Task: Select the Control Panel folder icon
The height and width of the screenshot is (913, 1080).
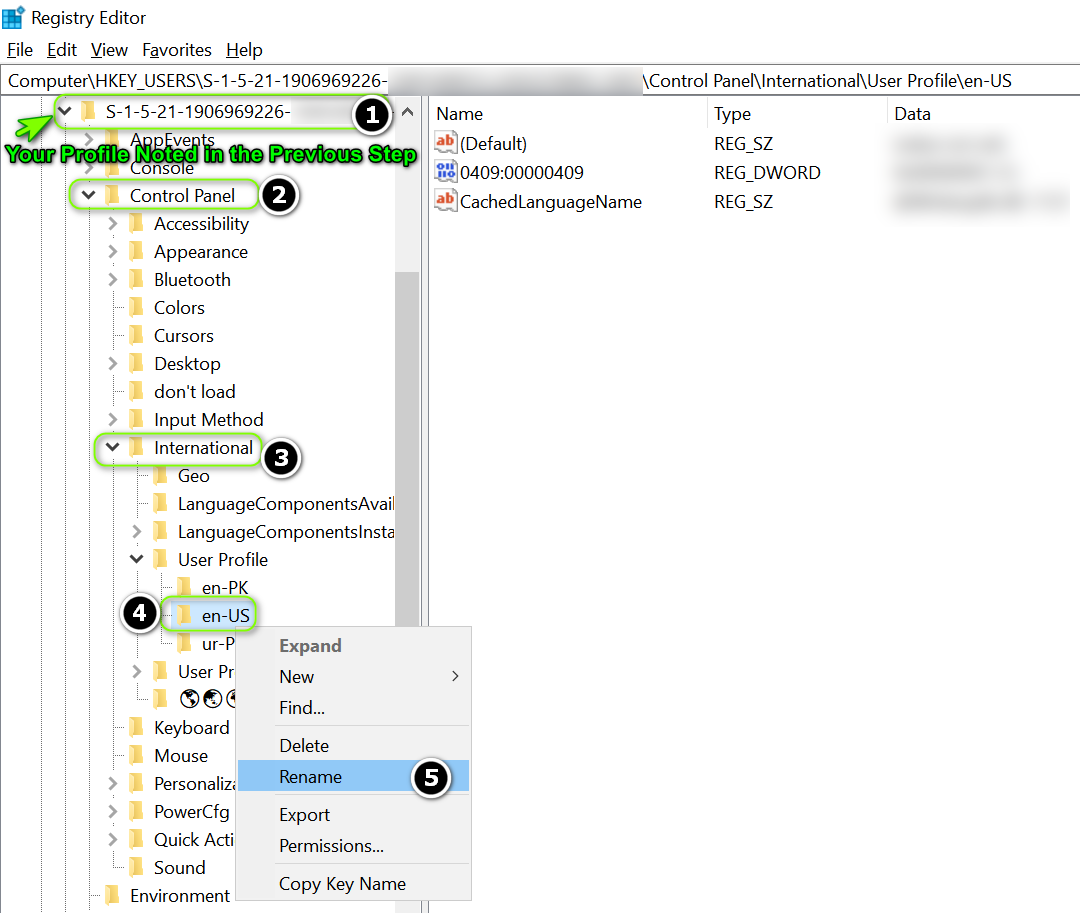Action: tap(112, 195)
